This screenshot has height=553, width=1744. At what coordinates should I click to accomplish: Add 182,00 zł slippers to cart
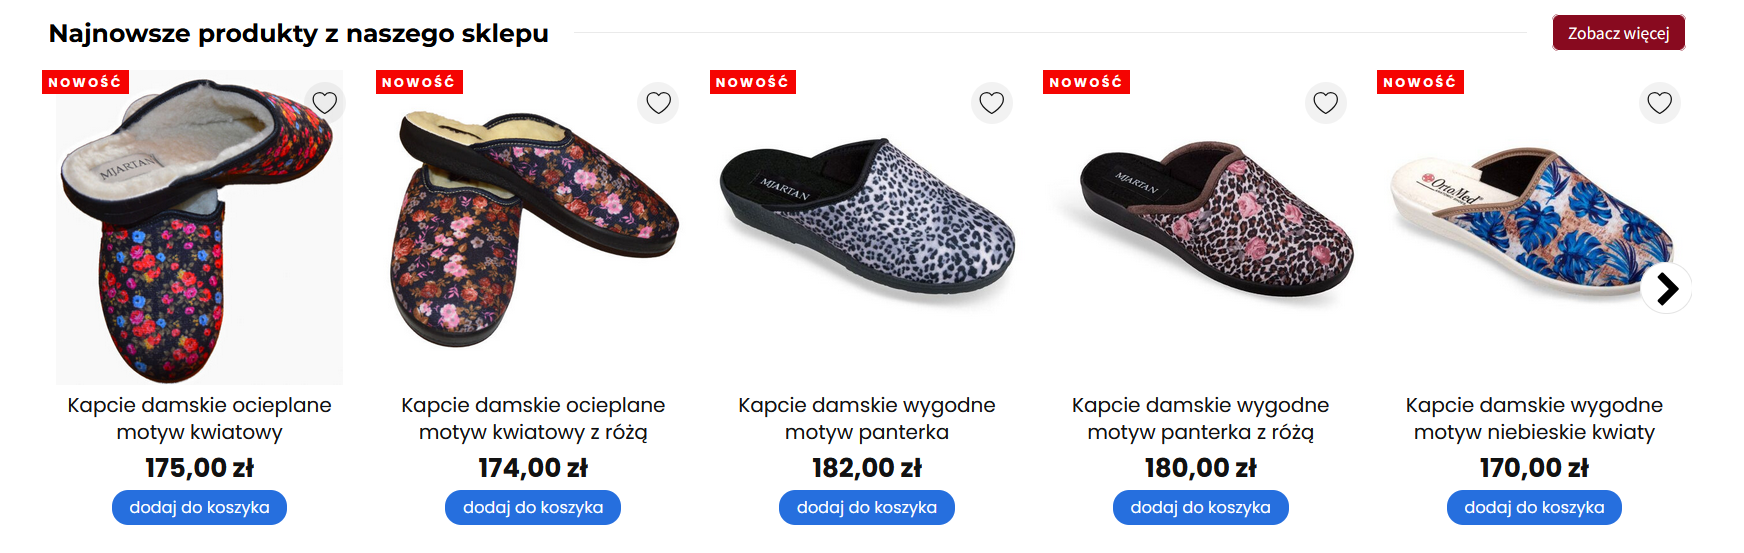[866, 507]
